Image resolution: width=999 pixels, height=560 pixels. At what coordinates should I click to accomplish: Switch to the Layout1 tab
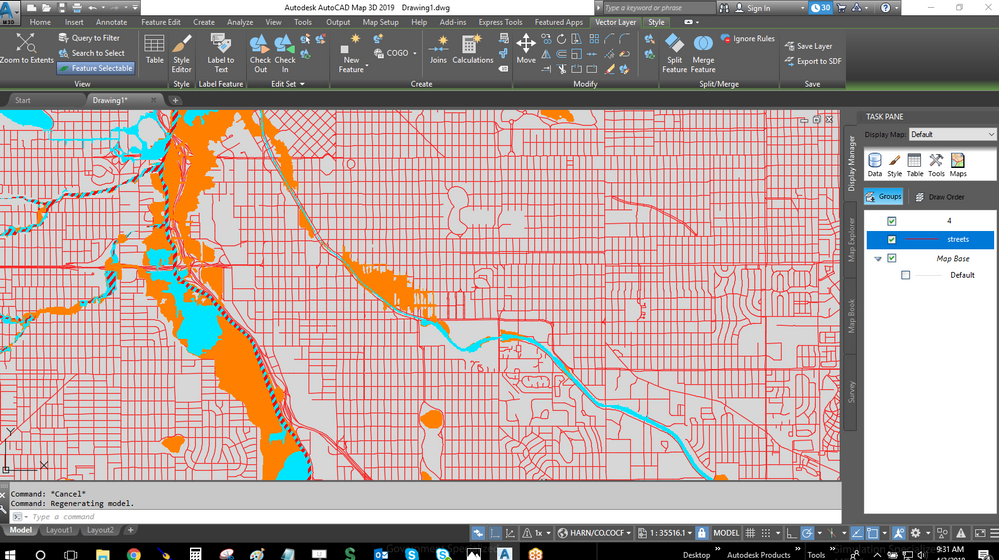(x=59, y=530)
